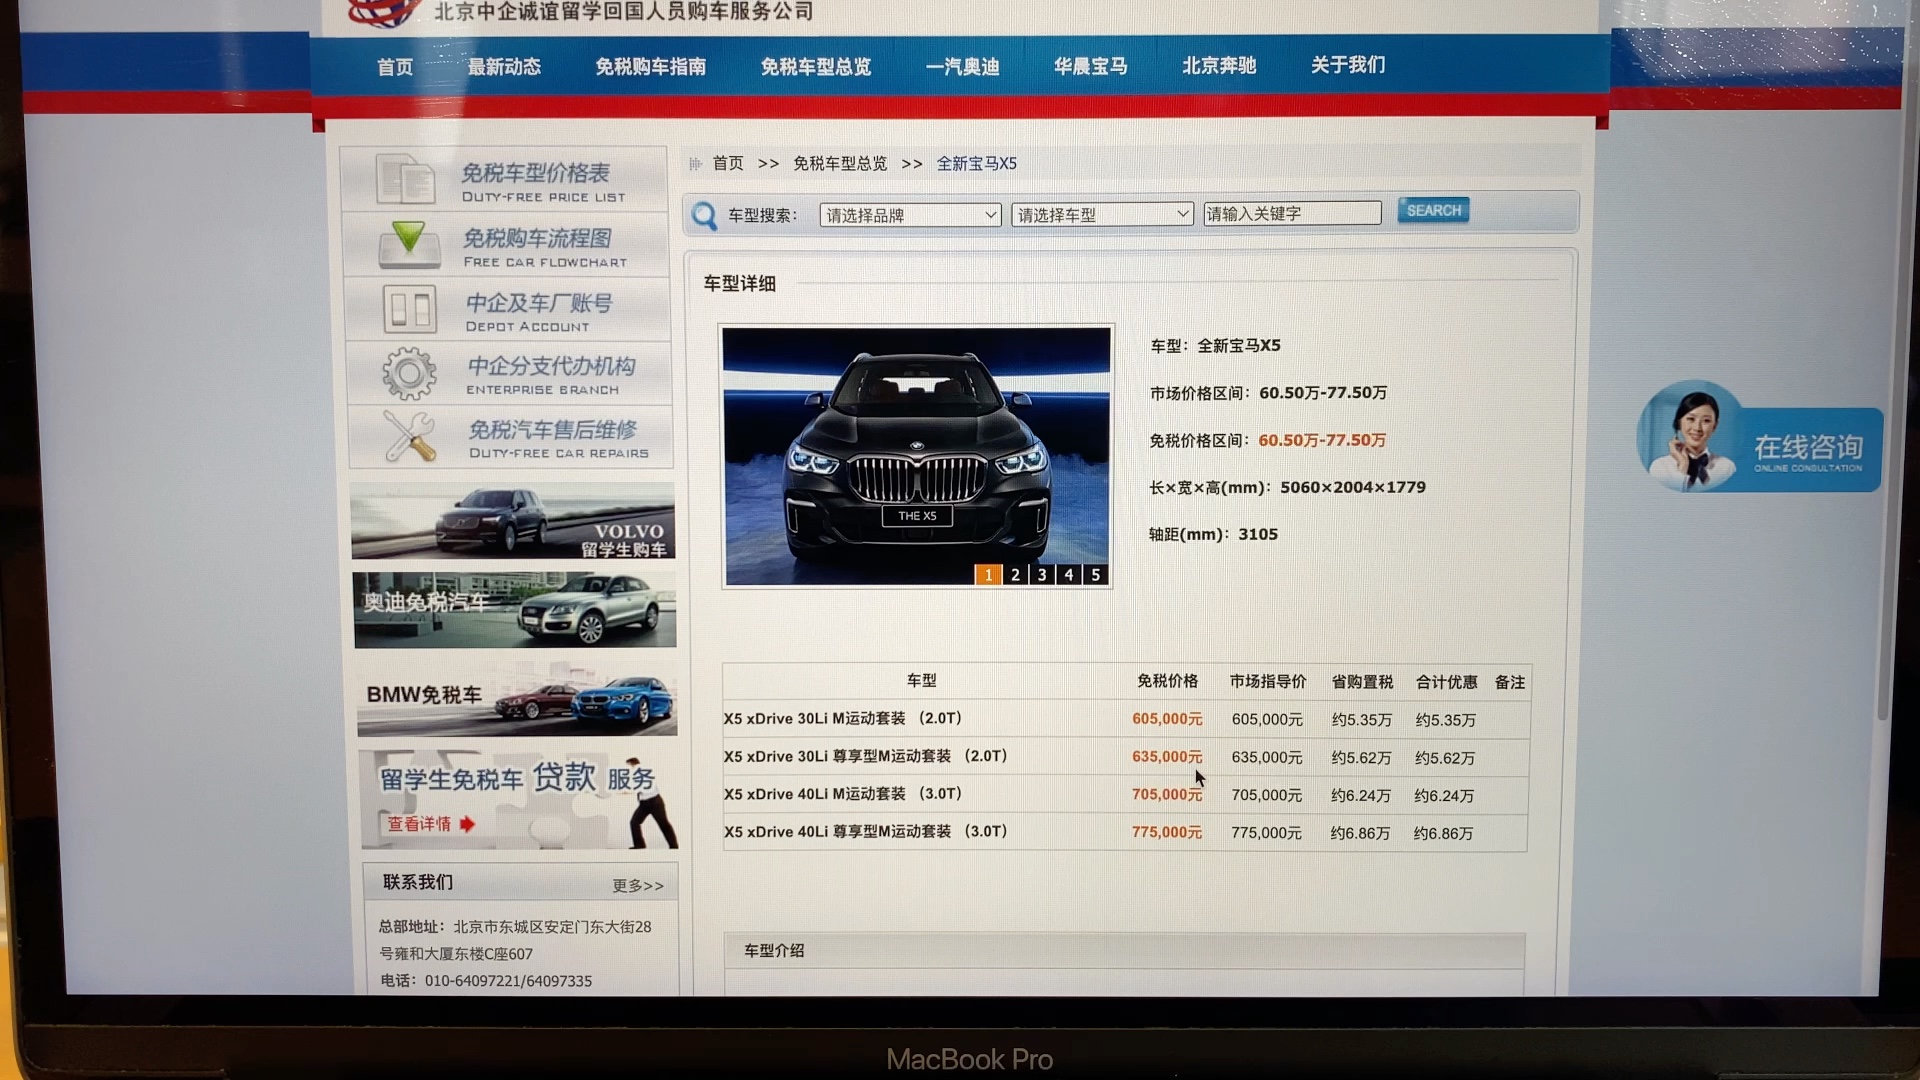Image resolution: width=1920 pixels, height=1080 pixels.
Task: Click the BMW X5 main photo
Action: click(x=916, y=456)
